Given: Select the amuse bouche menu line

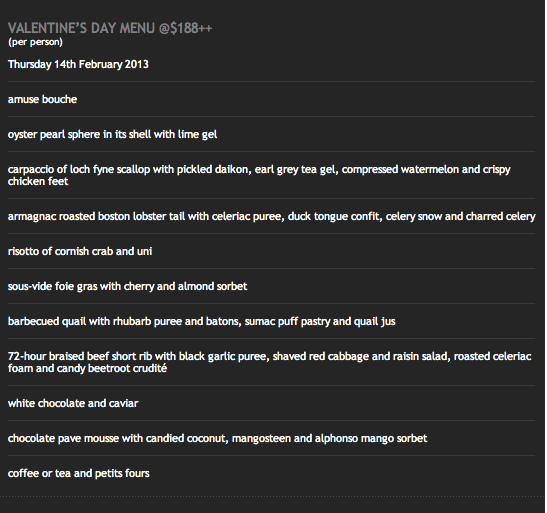Looking at the screenshot, I should pyautogui.click(x=42, y=99).
